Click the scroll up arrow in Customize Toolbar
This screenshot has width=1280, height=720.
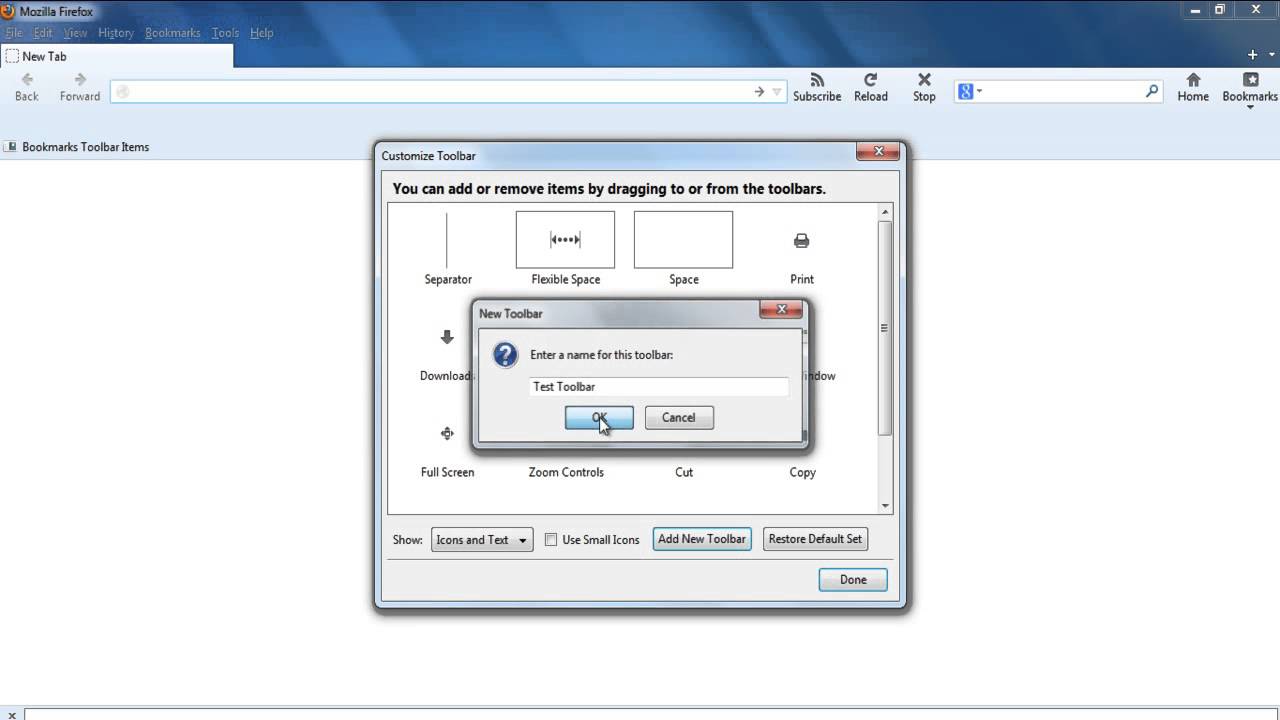click(884, 212)
